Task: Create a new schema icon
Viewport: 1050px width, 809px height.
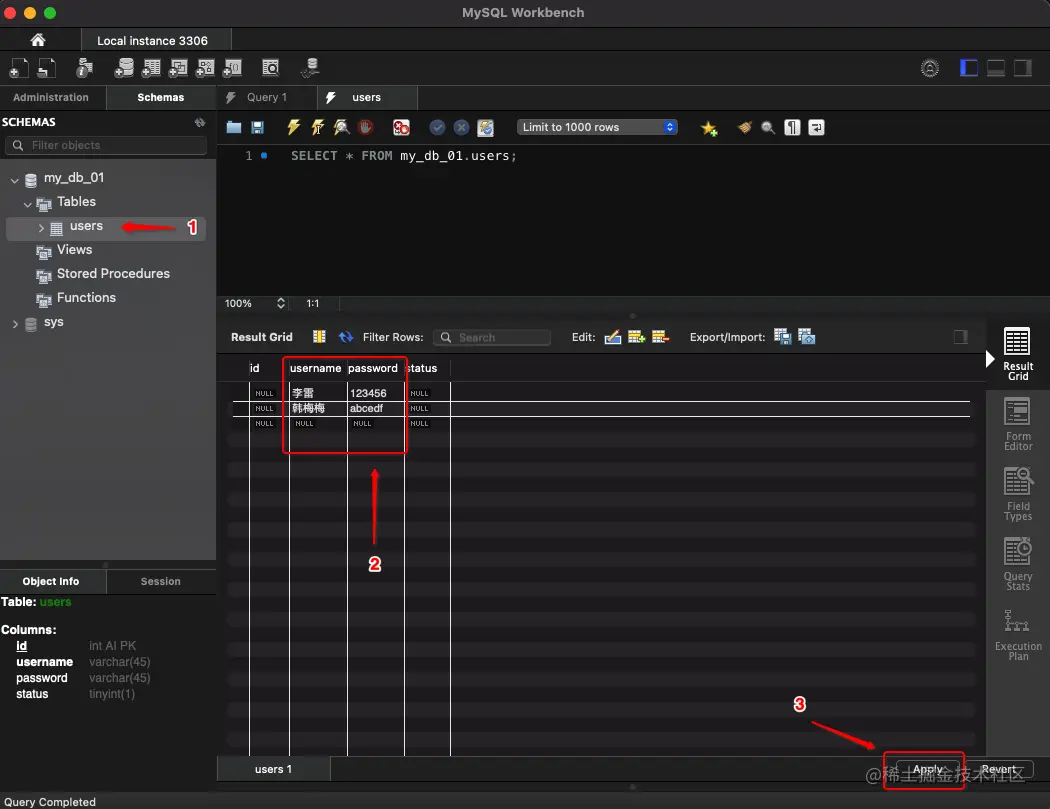Action: click(x=124, y=68)
